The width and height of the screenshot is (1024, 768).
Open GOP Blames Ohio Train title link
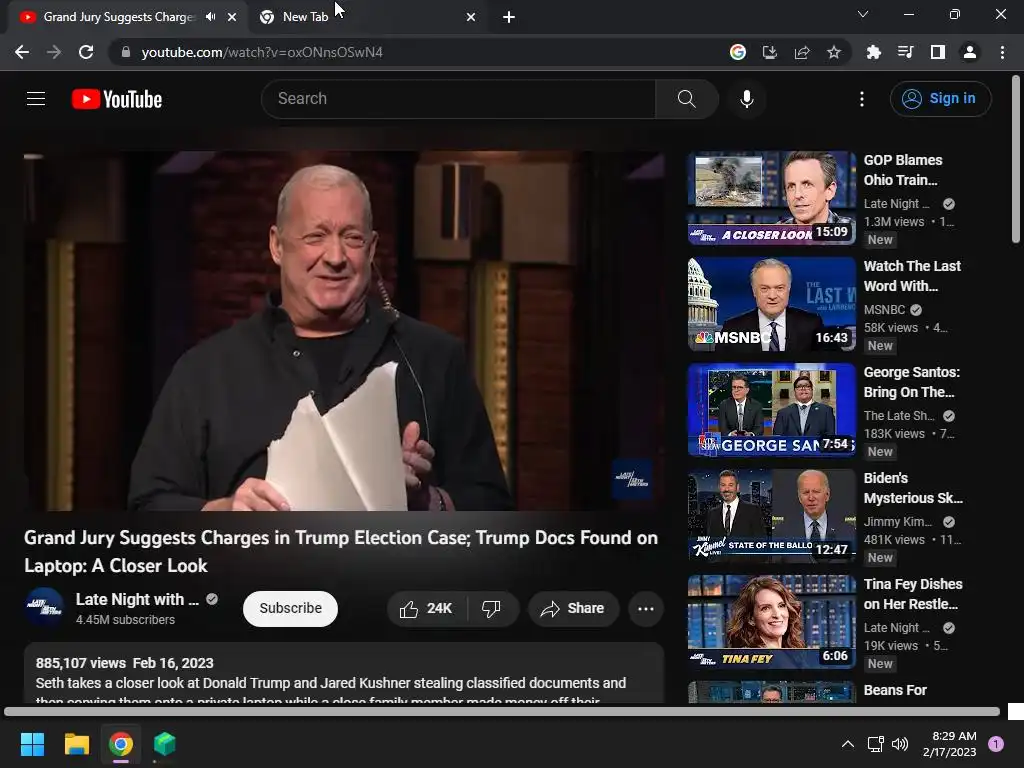coord(903,170)
